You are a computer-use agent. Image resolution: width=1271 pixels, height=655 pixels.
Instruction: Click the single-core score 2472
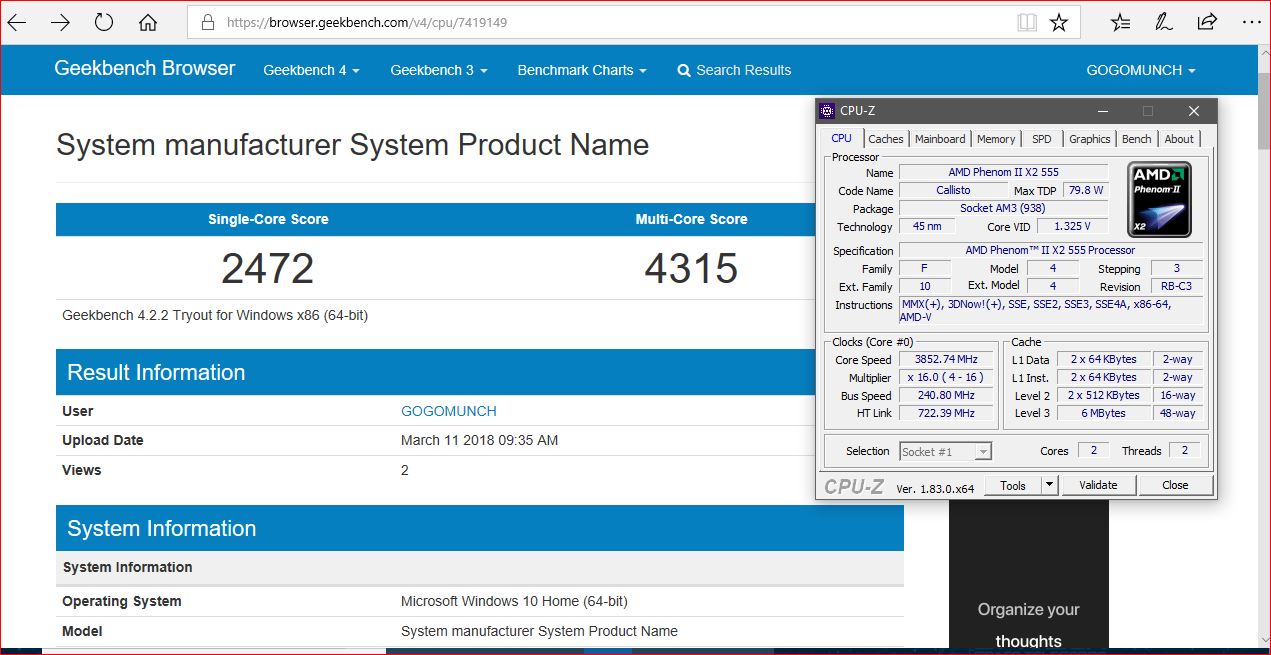[x=267, y=268]
